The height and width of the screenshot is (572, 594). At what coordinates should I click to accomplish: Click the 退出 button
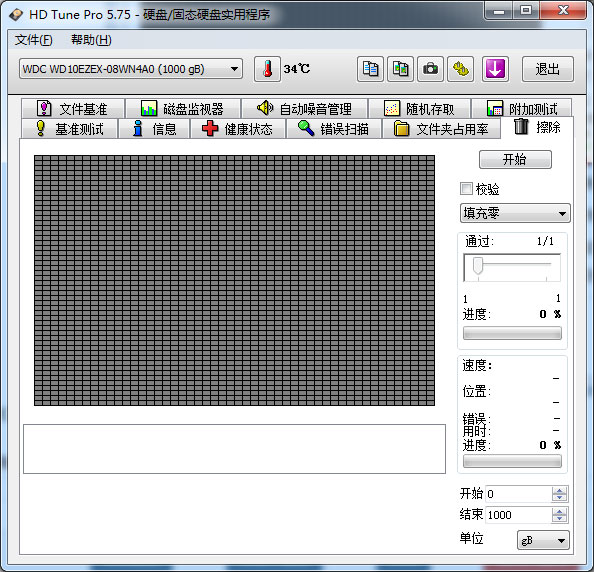[547, 69]
